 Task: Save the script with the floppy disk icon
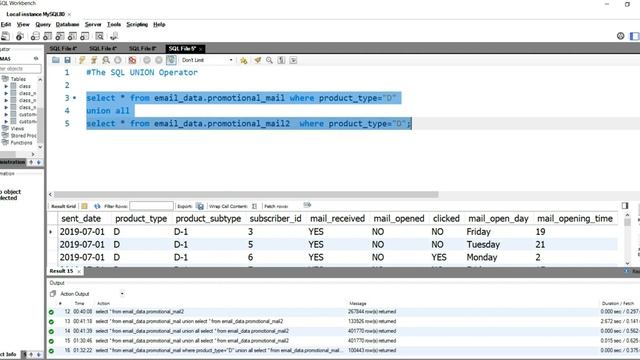[x=67, y=60]
